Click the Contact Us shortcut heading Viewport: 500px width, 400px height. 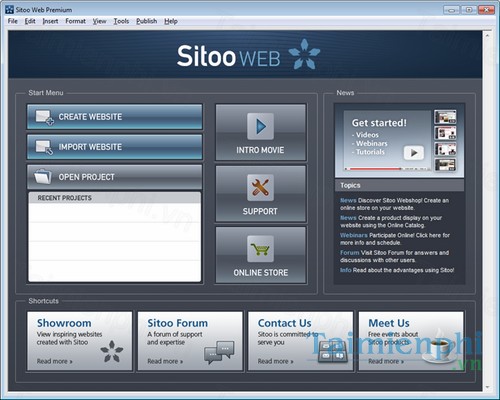pyautogui.click(x=285, y=323)
